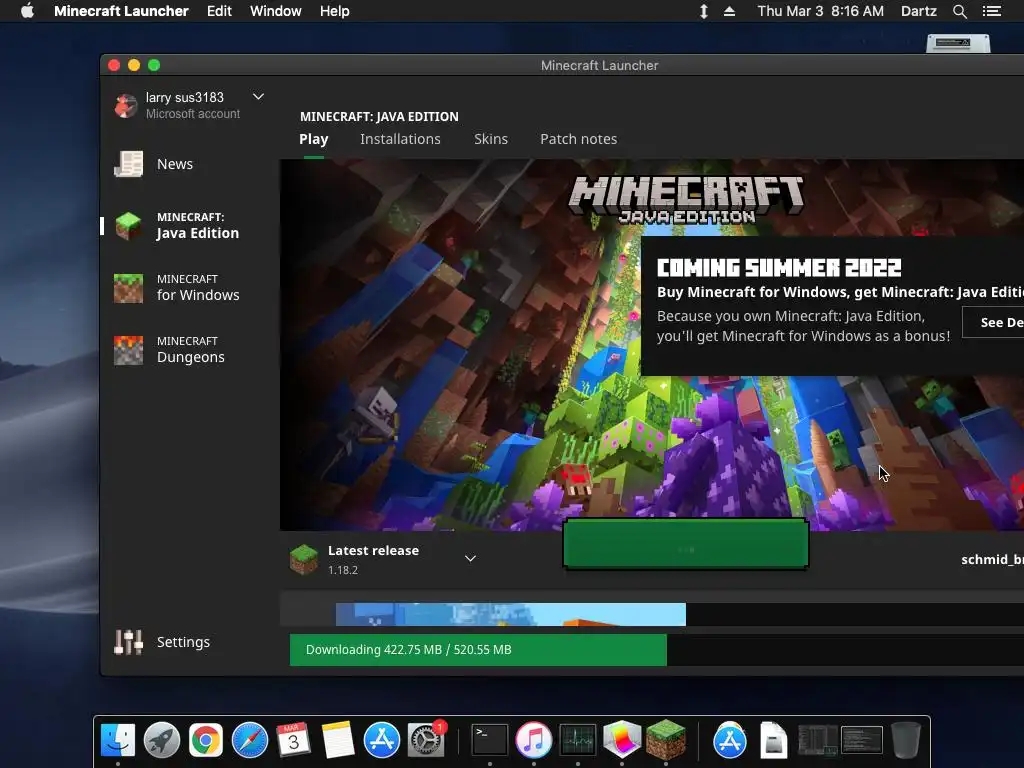Open System Preferences with the badge
The width and height of the screenshot is (1024, 768).
pos(426,741)
